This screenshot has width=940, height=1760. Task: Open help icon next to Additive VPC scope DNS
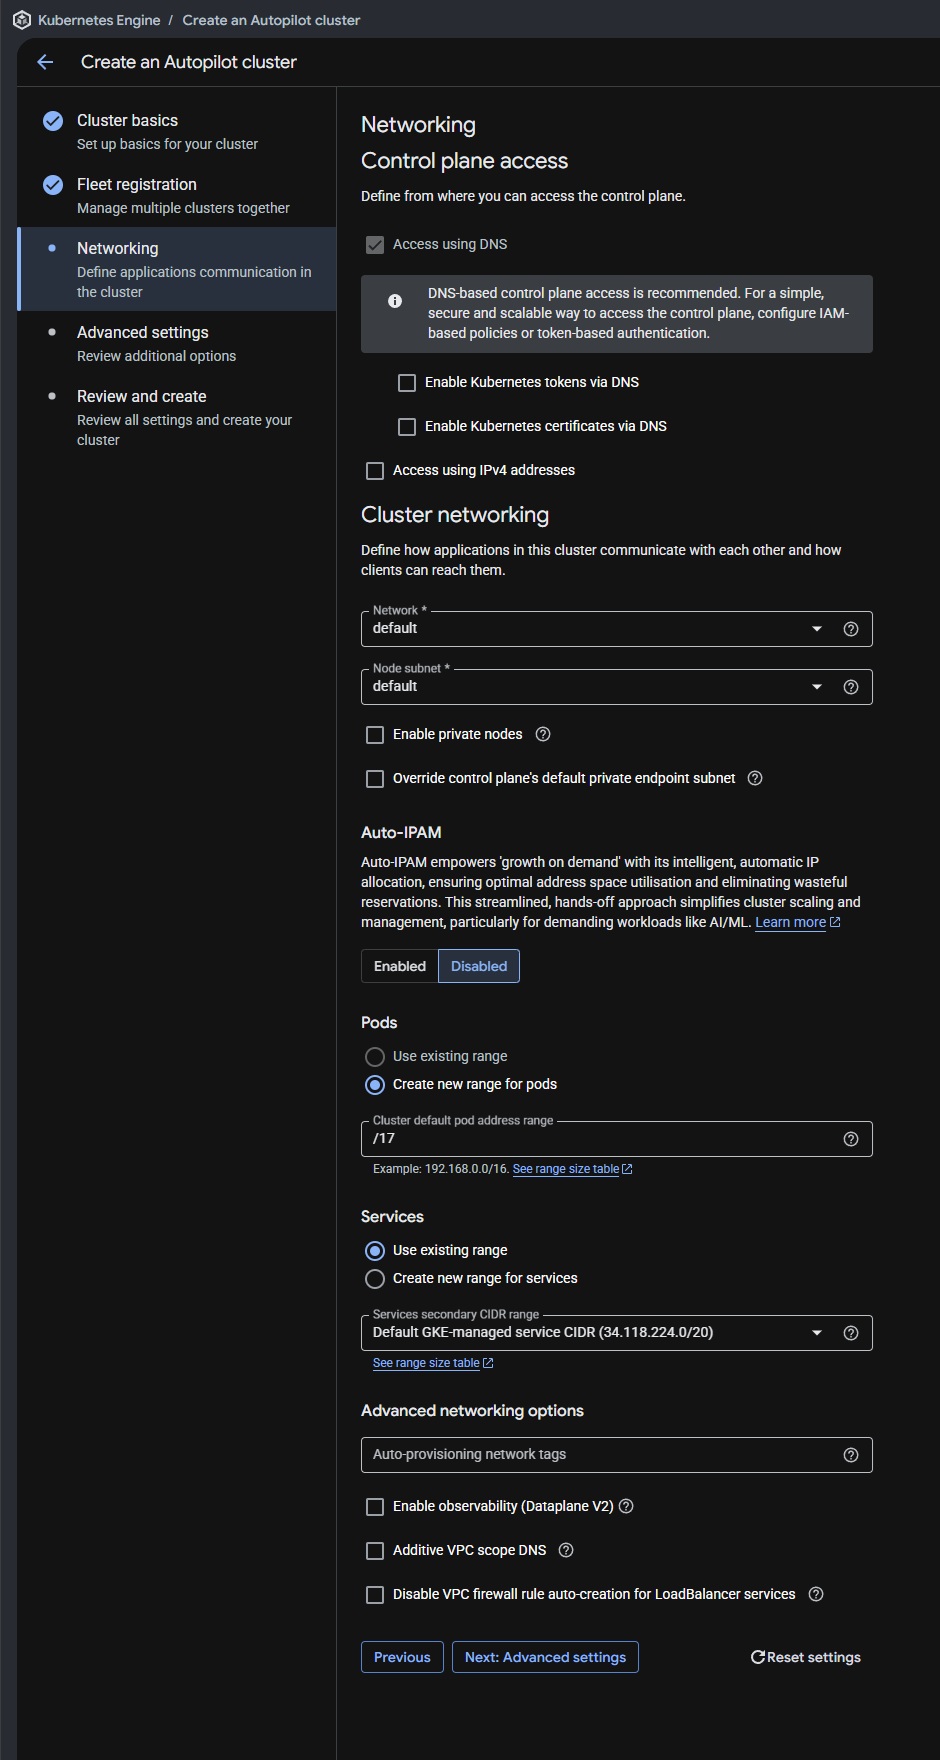point(566,1550)
